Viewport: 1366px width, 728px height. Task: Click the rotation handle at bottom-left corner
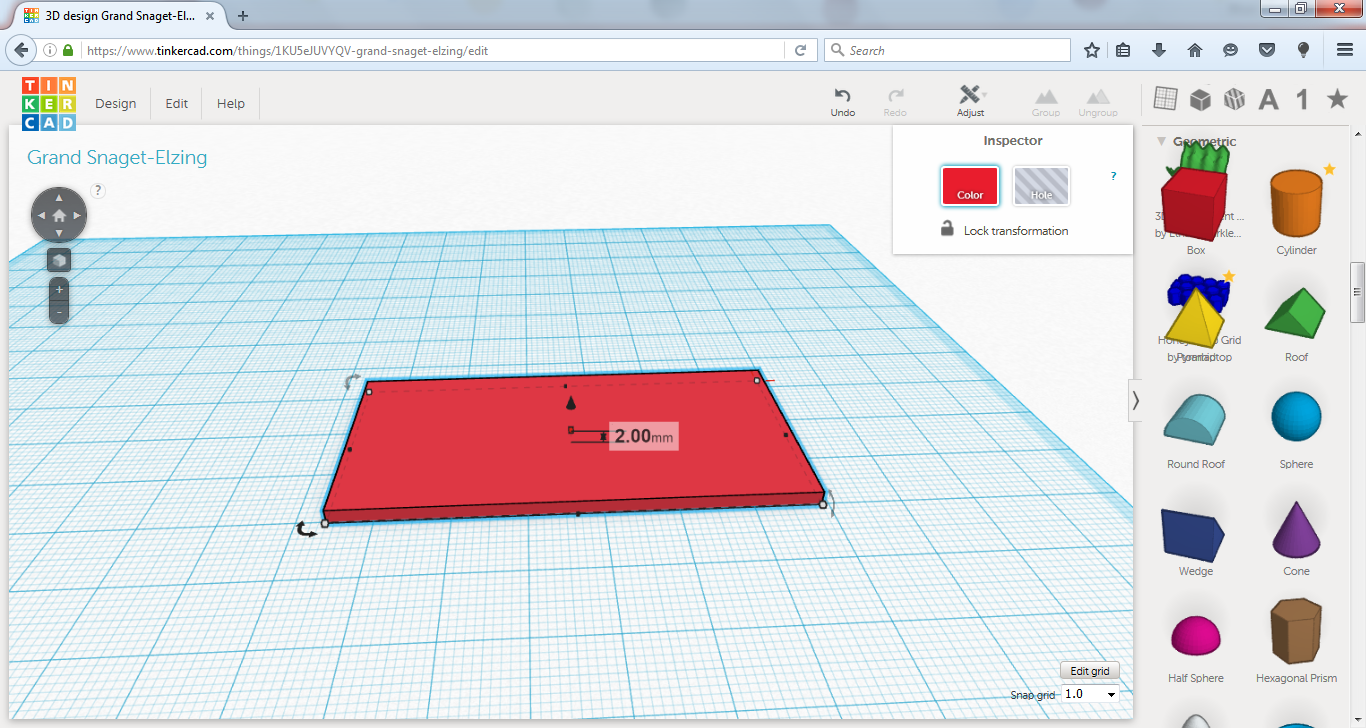[306, 529]
